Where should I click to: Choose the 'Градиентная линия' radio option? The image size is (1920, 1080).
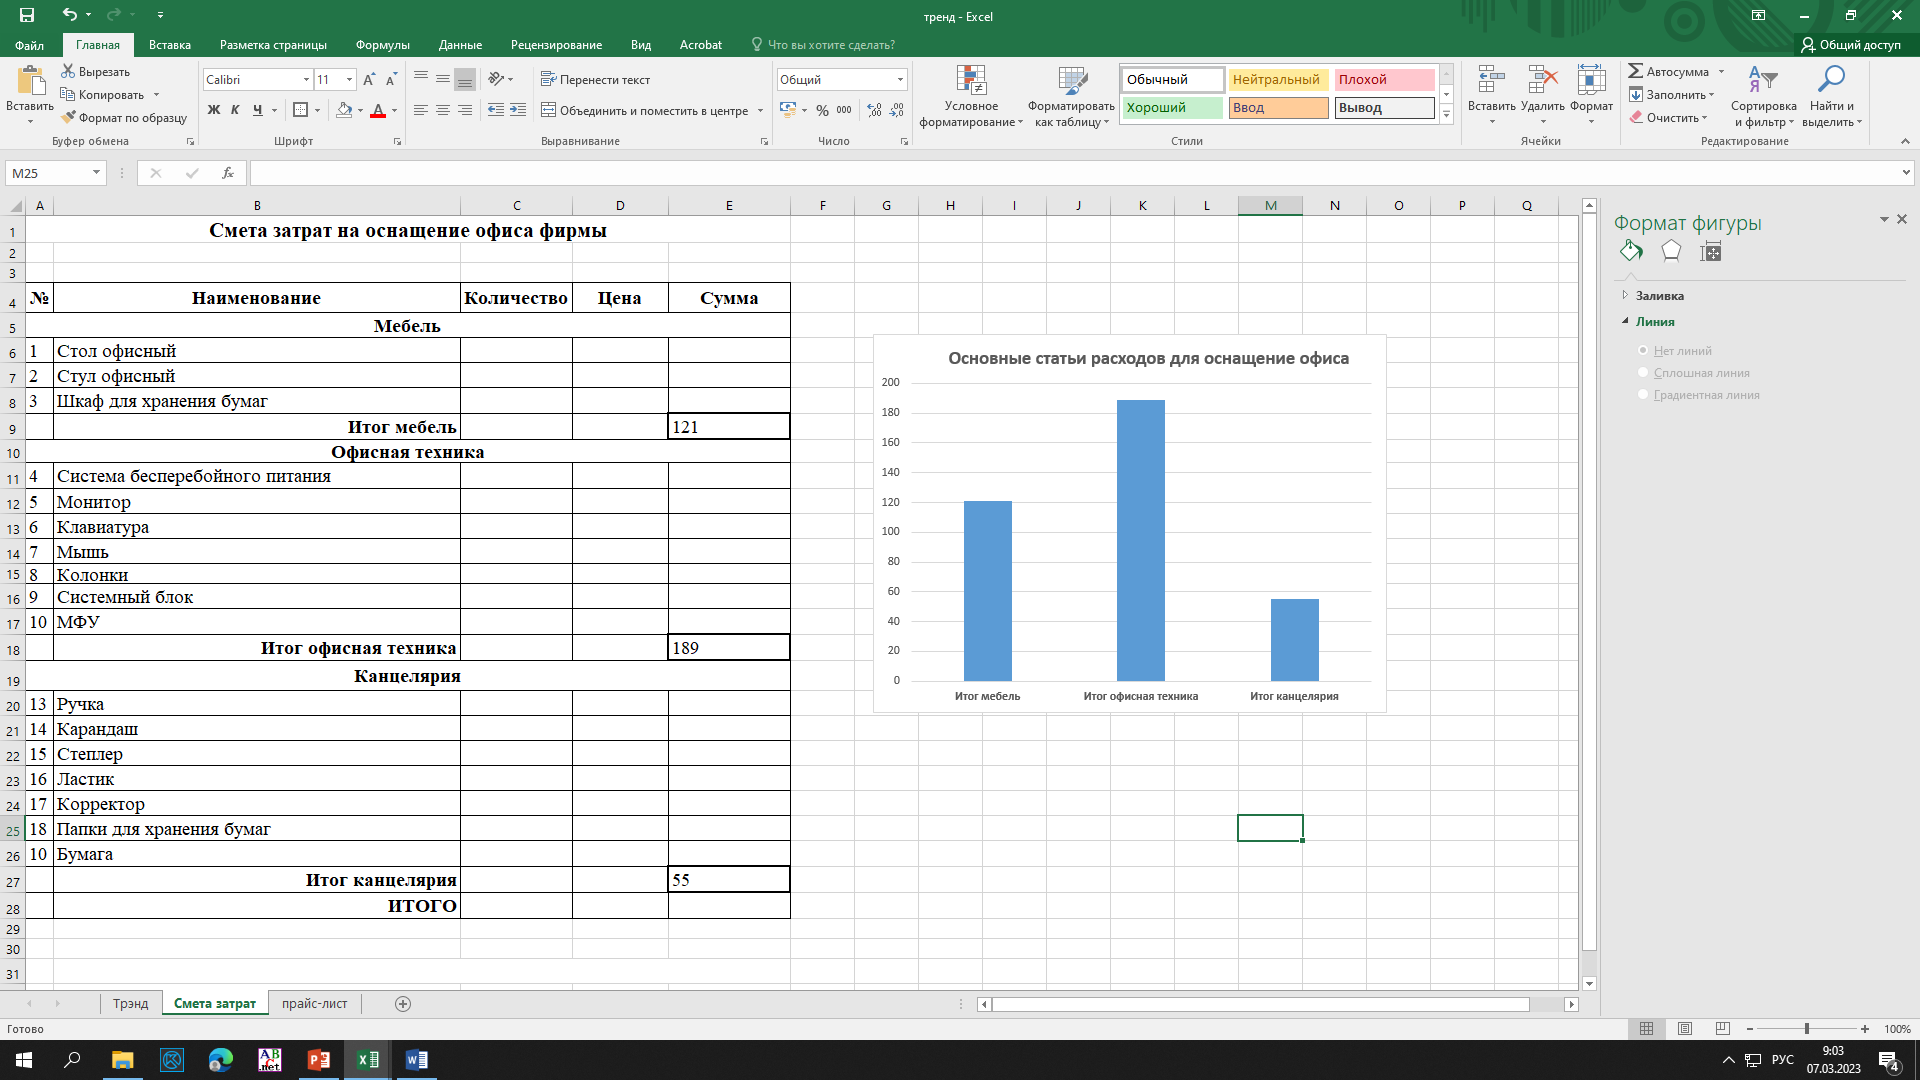pyautogui.click(x=1643, y=395)
